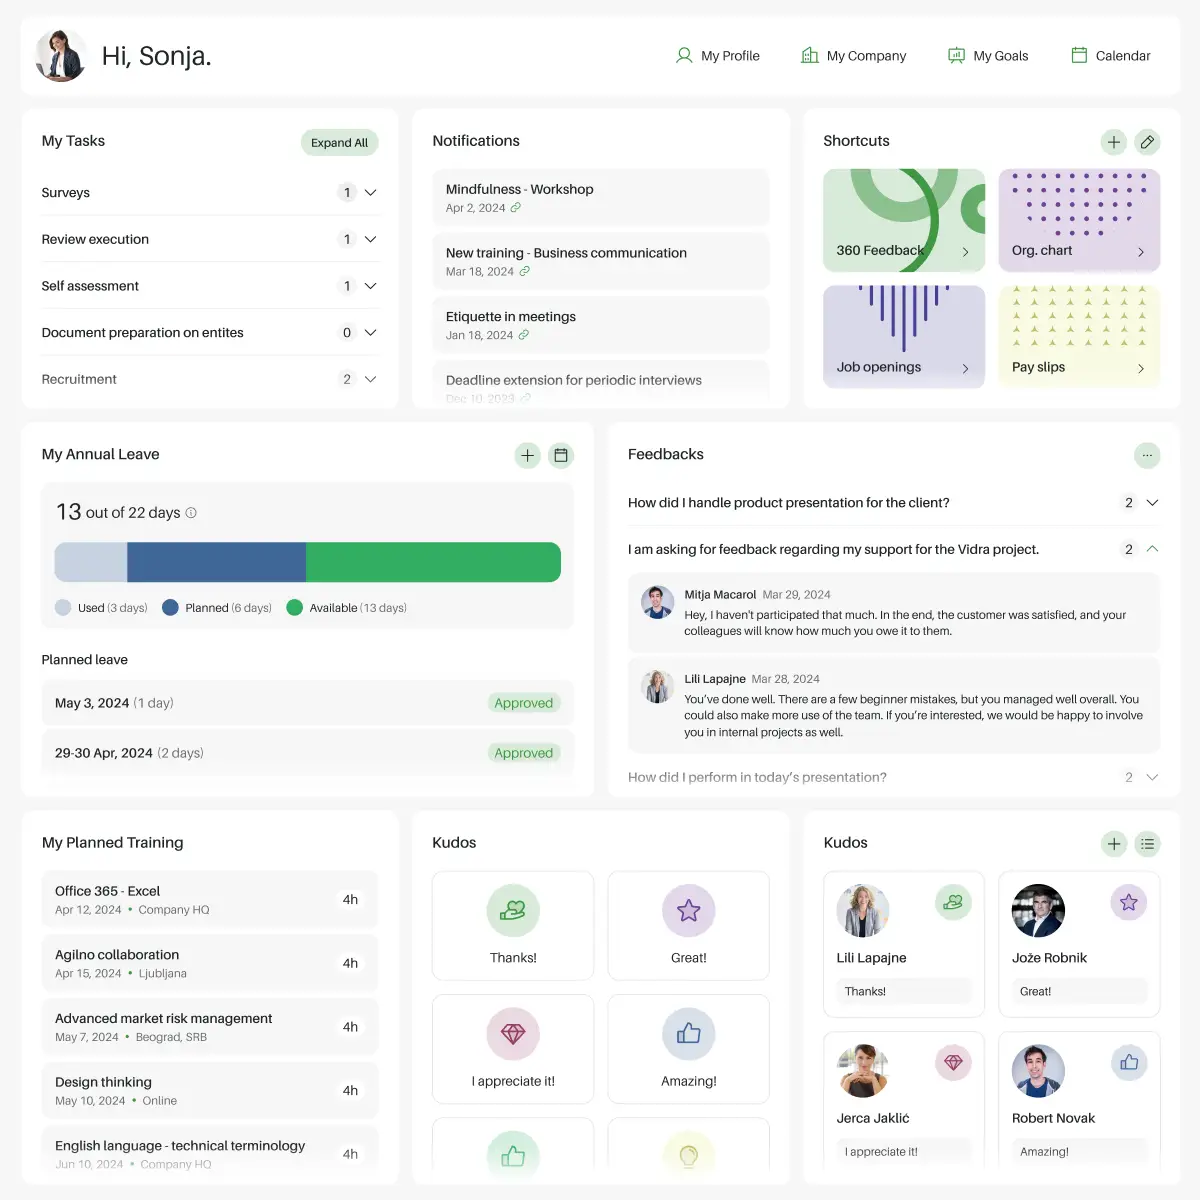Expand the Surveys task row

click(370, 193)
